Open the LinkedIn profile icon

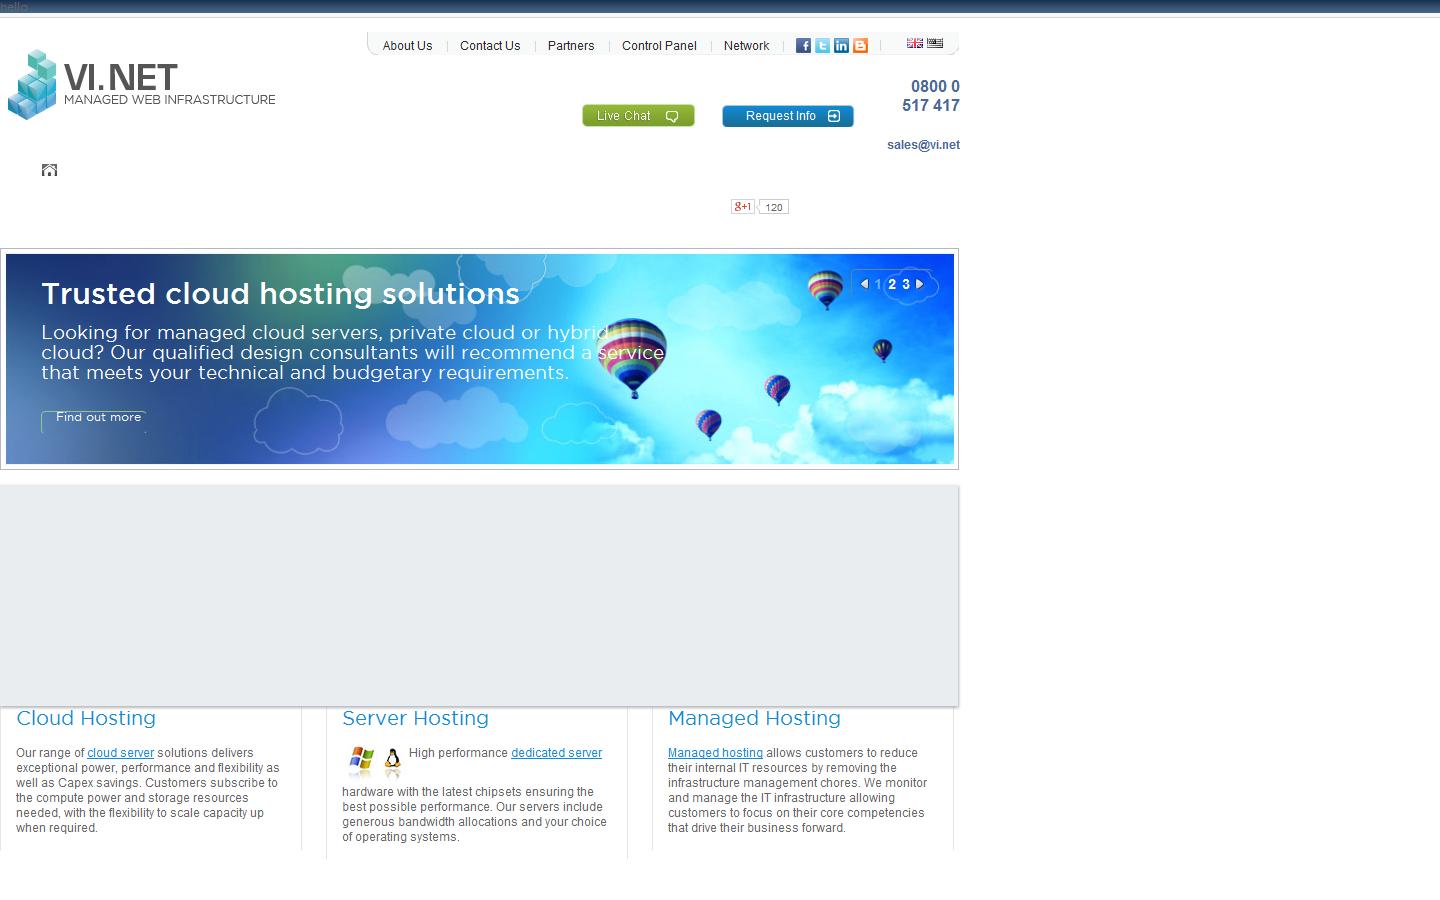click(841, 45)
